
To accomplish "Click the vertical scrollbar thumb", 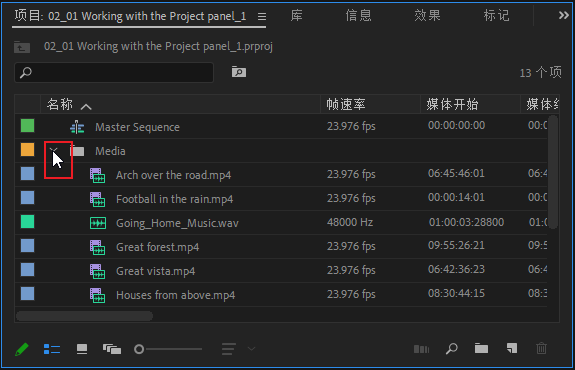I will coord(553,172).
